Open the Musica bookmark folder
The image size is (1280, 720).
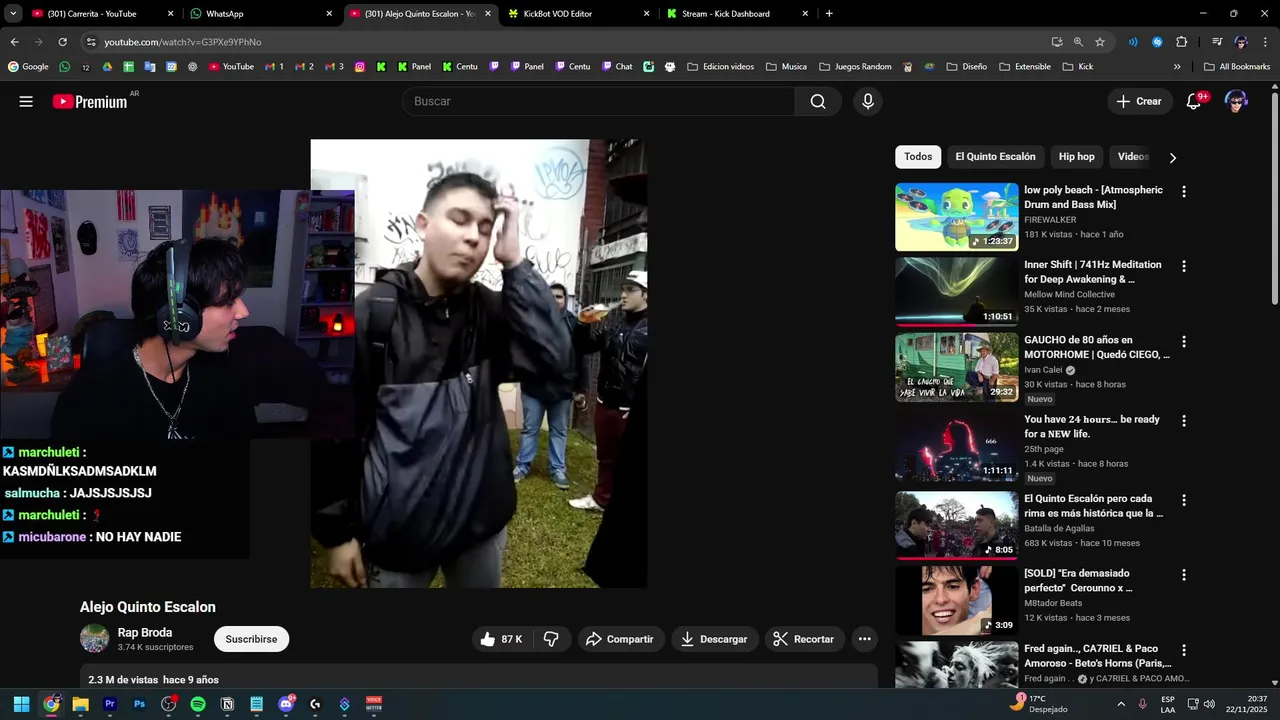point(786,67)
